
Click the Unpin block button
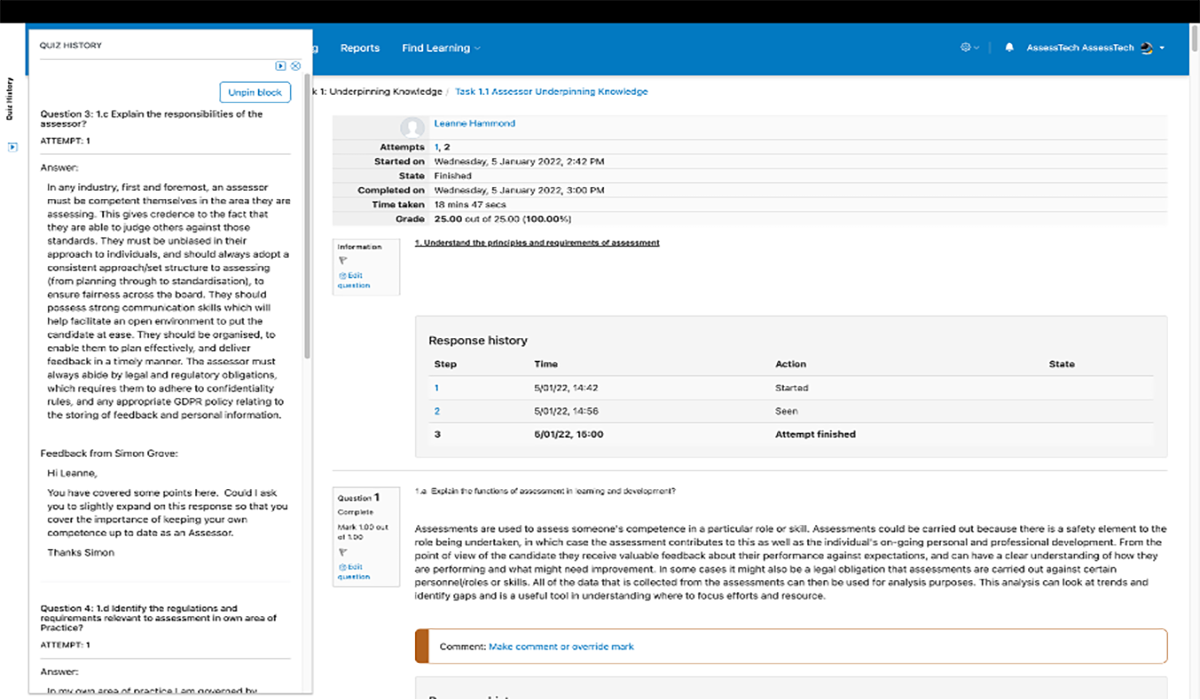[x=255, y=92]
